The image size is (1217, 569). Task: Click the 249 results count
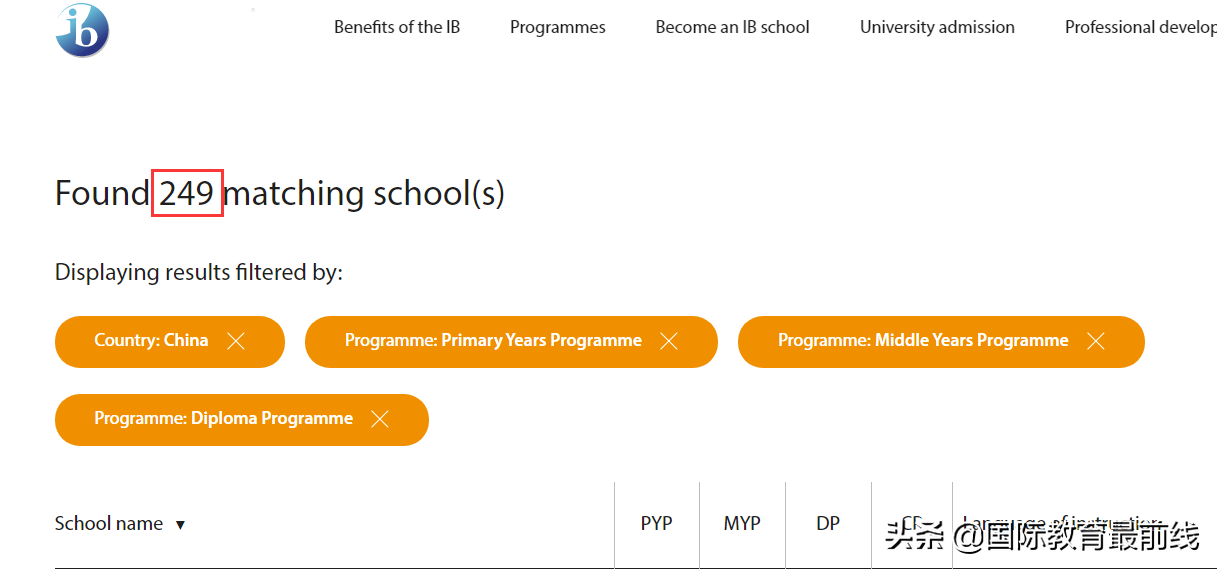point(187,193)
